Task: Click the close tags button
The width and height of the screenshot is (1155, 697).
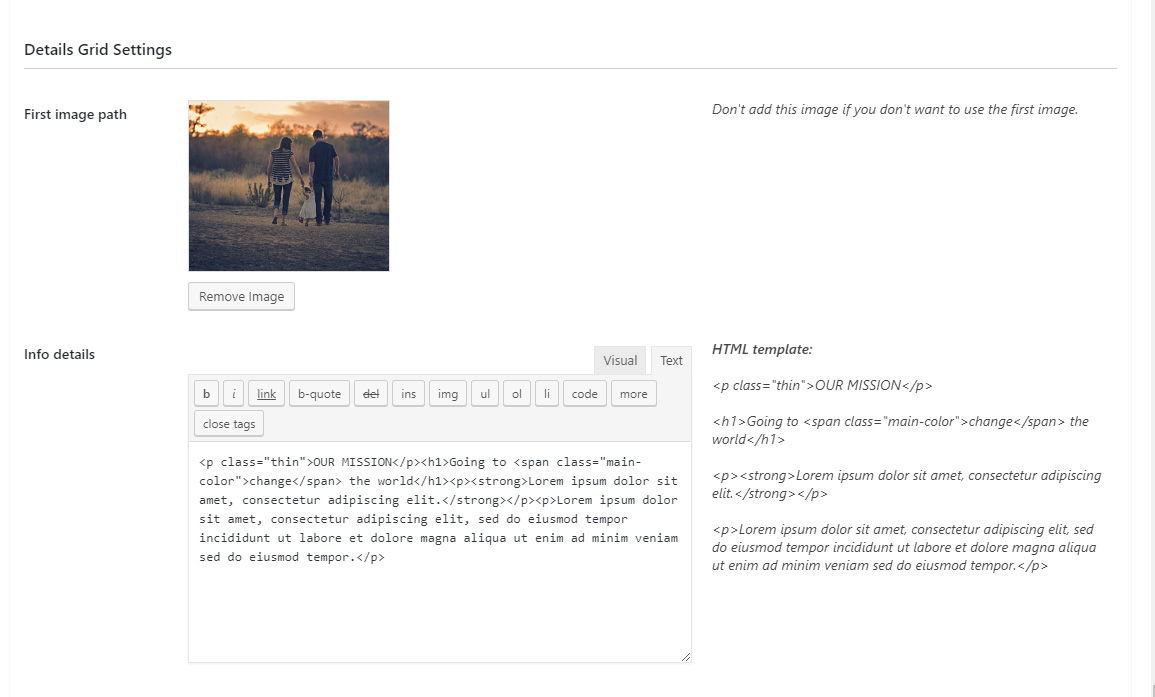Action: [x=229, y=424]
